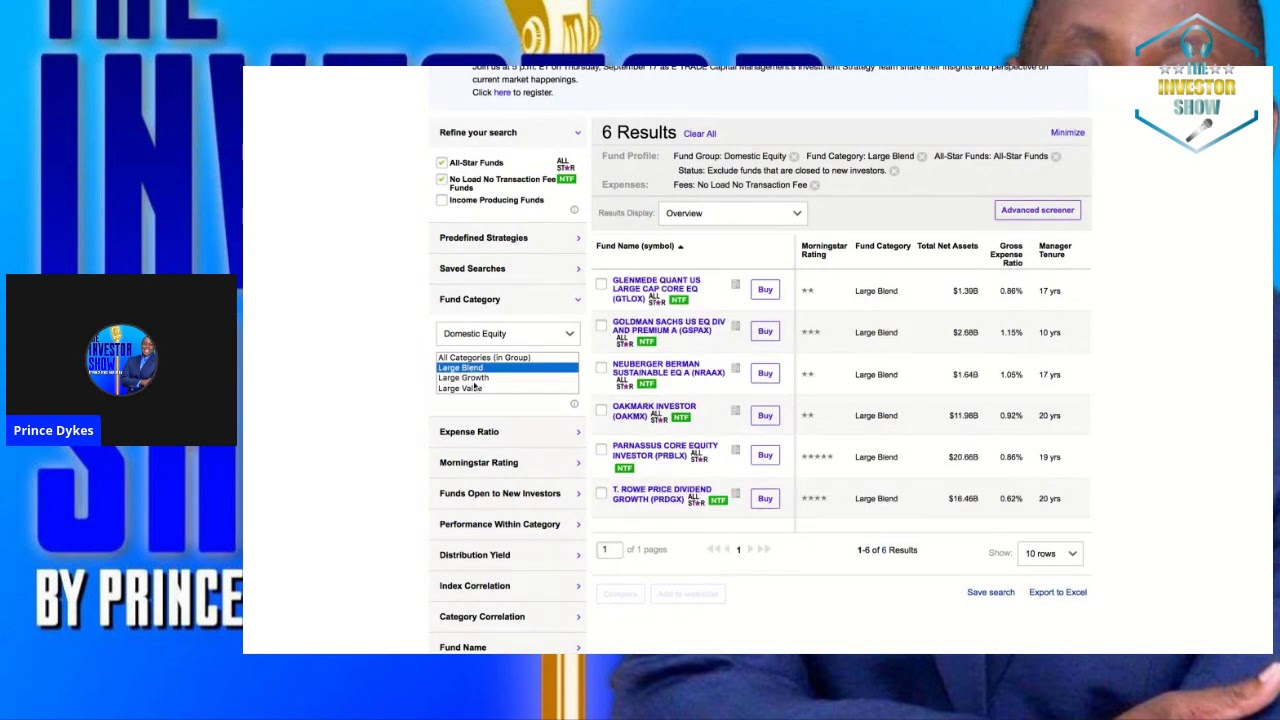
Task: Buy the Neuberger Berman Sustainable EQ fund
Action: (765, 374)
